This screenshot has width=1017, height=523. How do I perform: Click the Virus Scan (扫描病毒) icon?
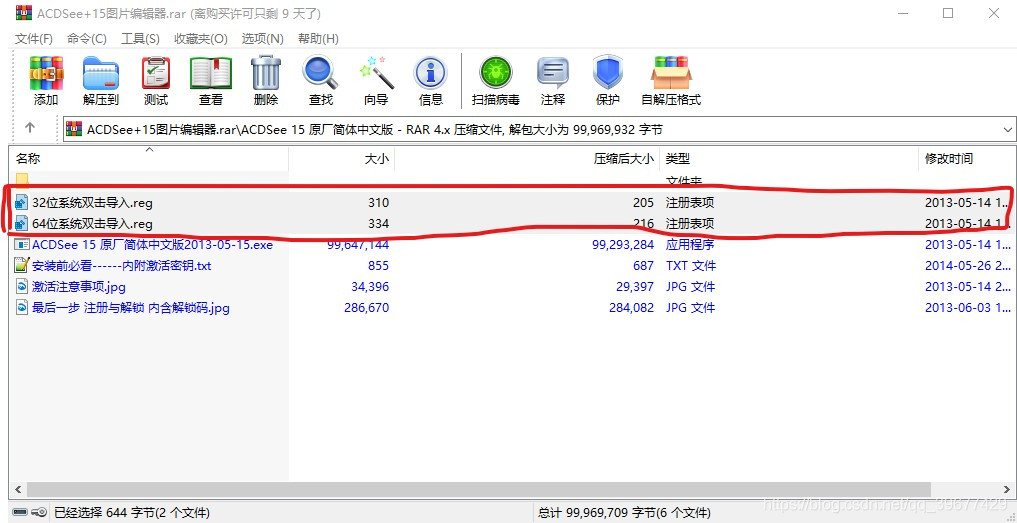[496, 81]
